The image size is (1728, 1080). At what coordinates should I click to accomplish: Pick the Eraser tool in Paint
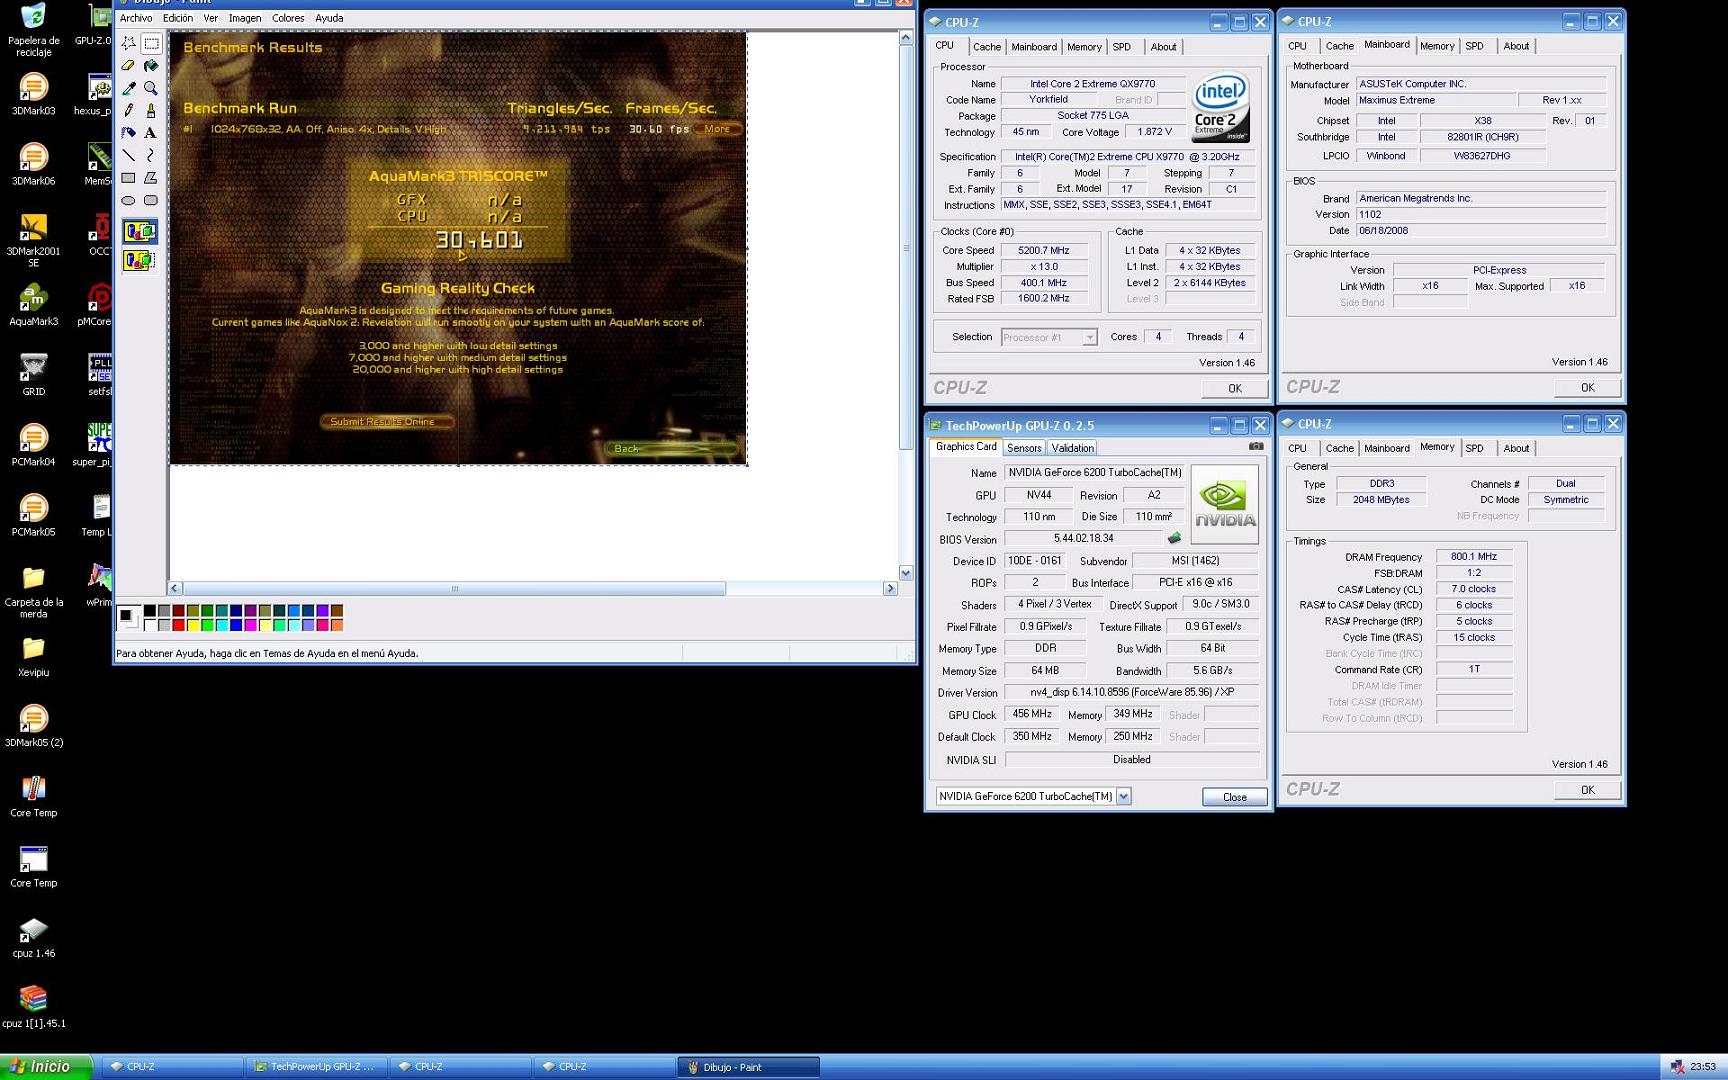[129, 66]
